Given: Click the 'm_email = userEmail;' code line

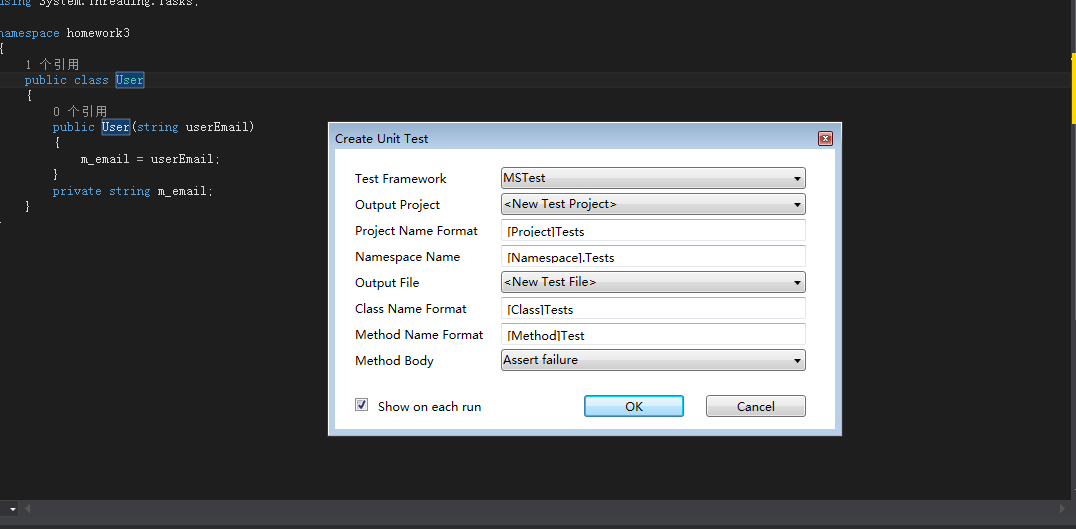Looking at the screenshot, I should (x=150, y=158).
